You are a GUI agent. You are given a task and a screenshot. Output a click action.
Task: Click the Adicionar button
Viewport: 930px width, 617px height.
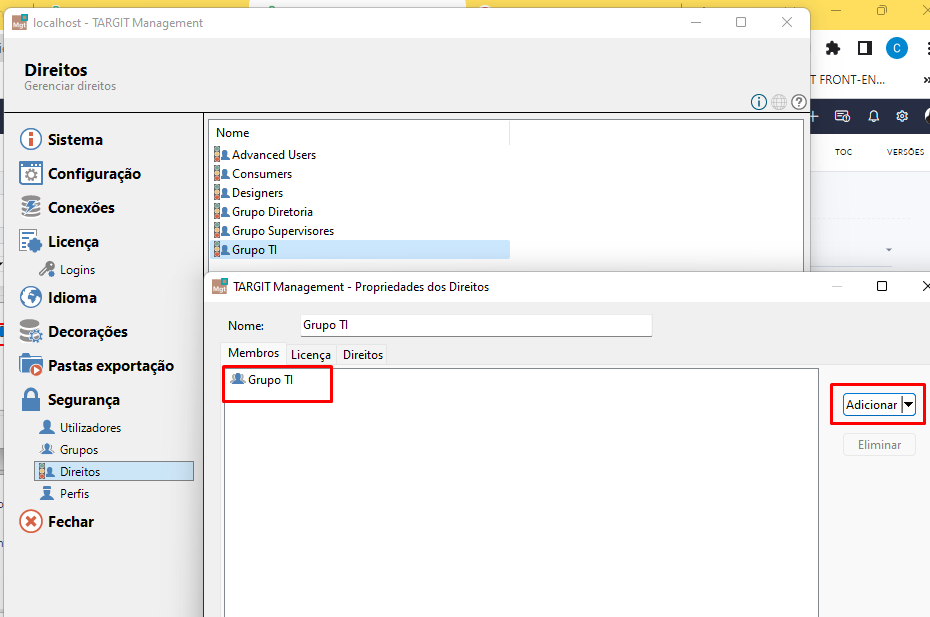(872, 405)
